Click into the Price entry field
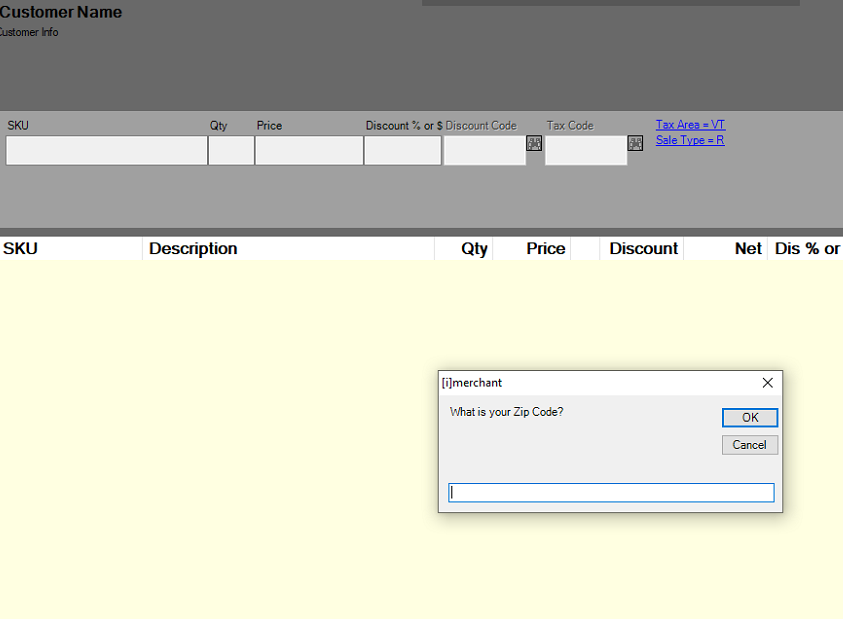This screenshot has height=619, width=843. 309,150
